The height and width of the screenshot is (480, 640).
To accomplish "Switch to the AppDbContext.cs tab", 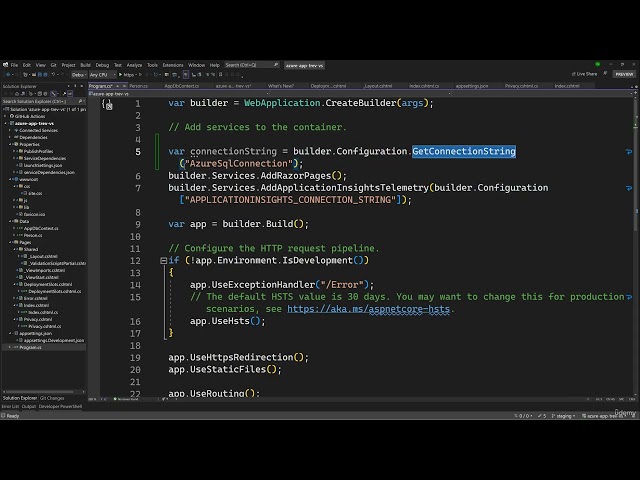I will (182, 86).
